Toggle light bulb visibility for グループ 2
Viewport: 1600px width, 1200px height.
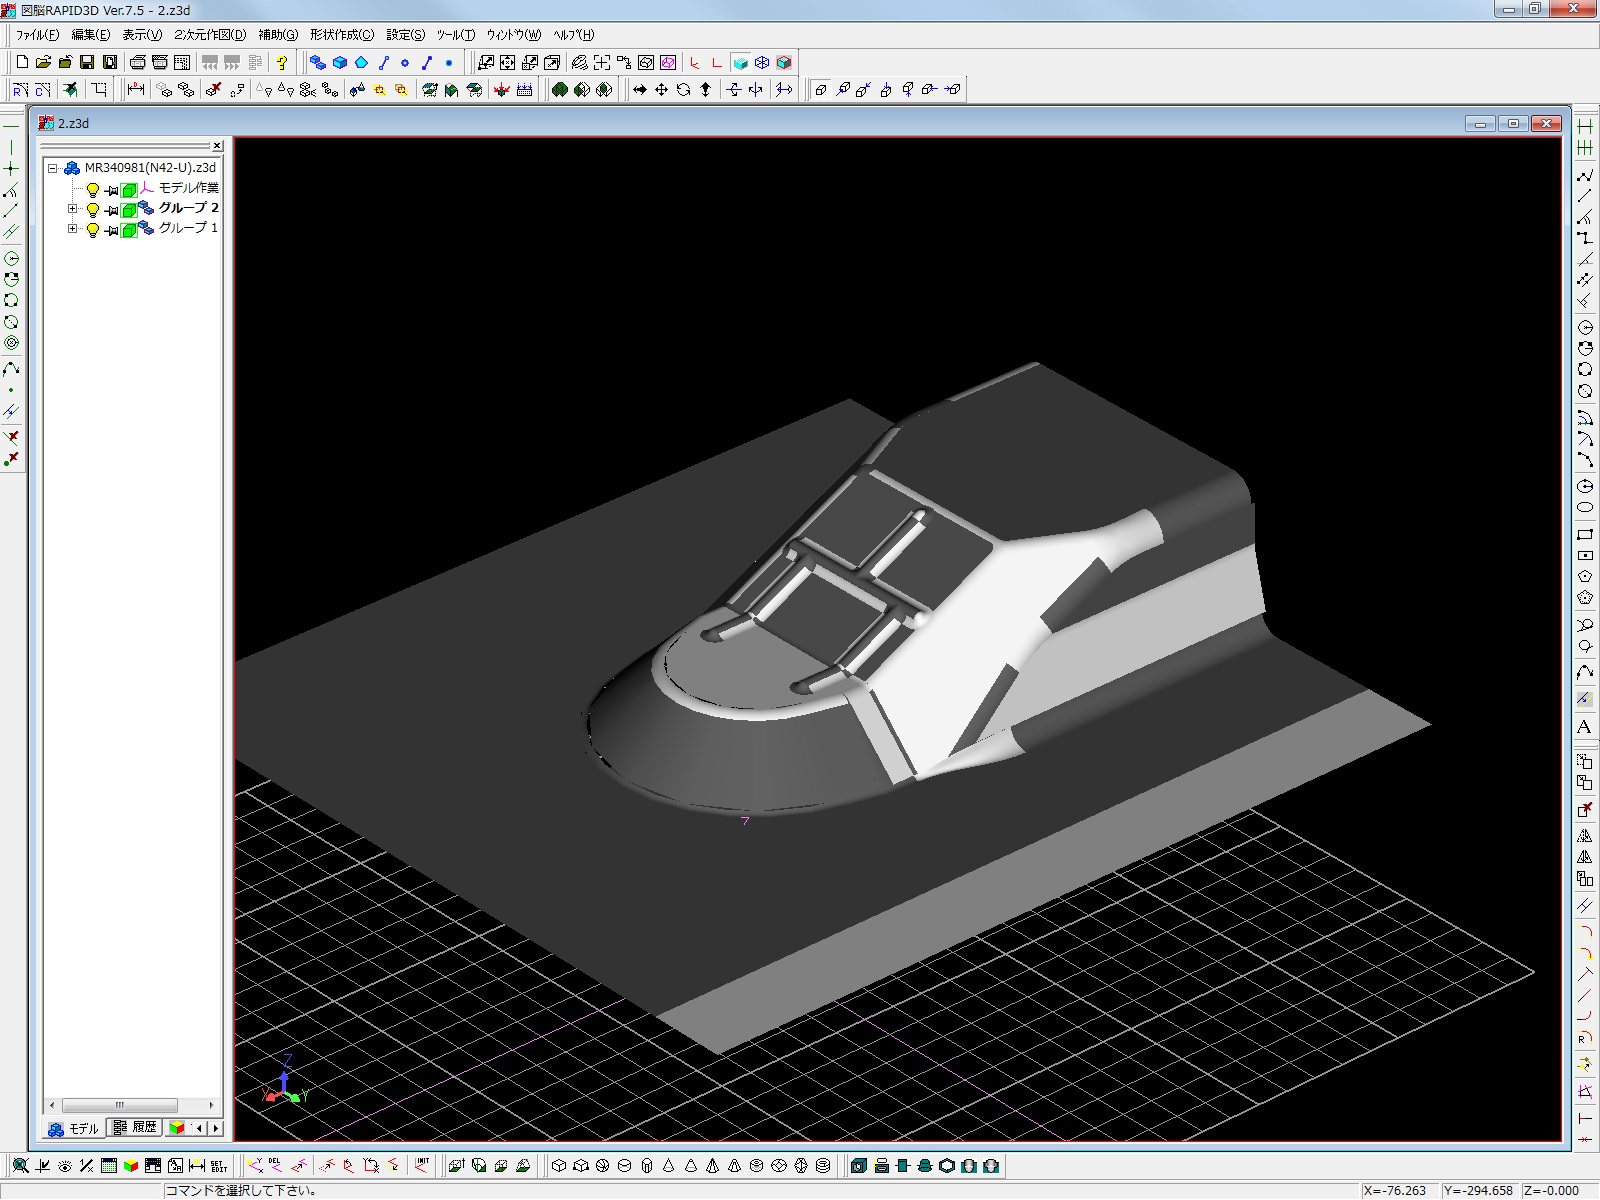point(93,209)
